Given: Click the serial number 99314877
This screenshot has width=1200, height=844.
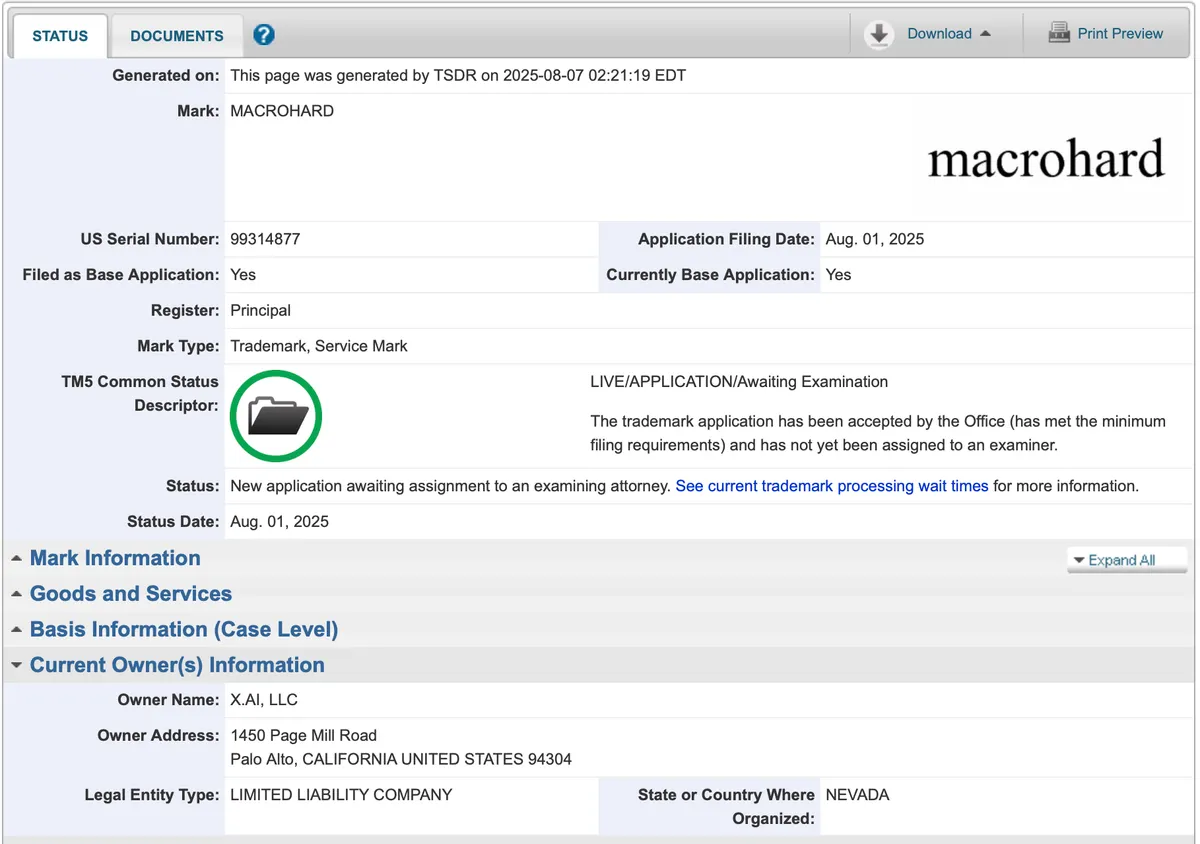Looking at the screenshot, I should (x=265, y=239).
